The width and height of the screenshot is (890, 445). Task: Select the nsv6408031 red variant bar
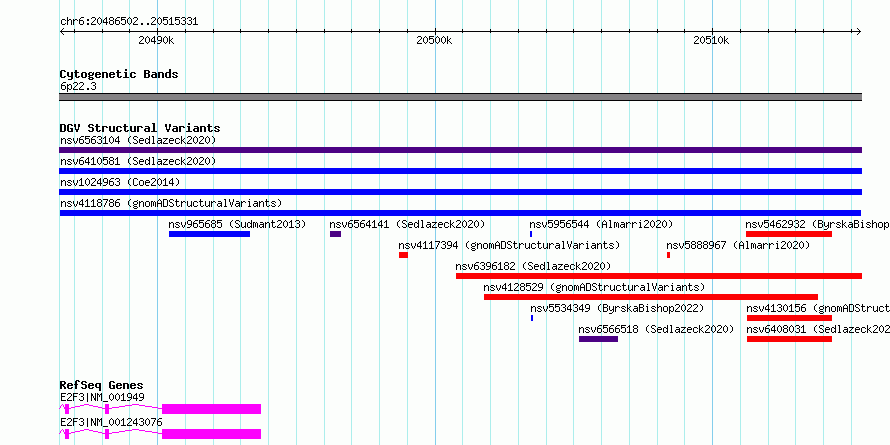click(789, 339)
